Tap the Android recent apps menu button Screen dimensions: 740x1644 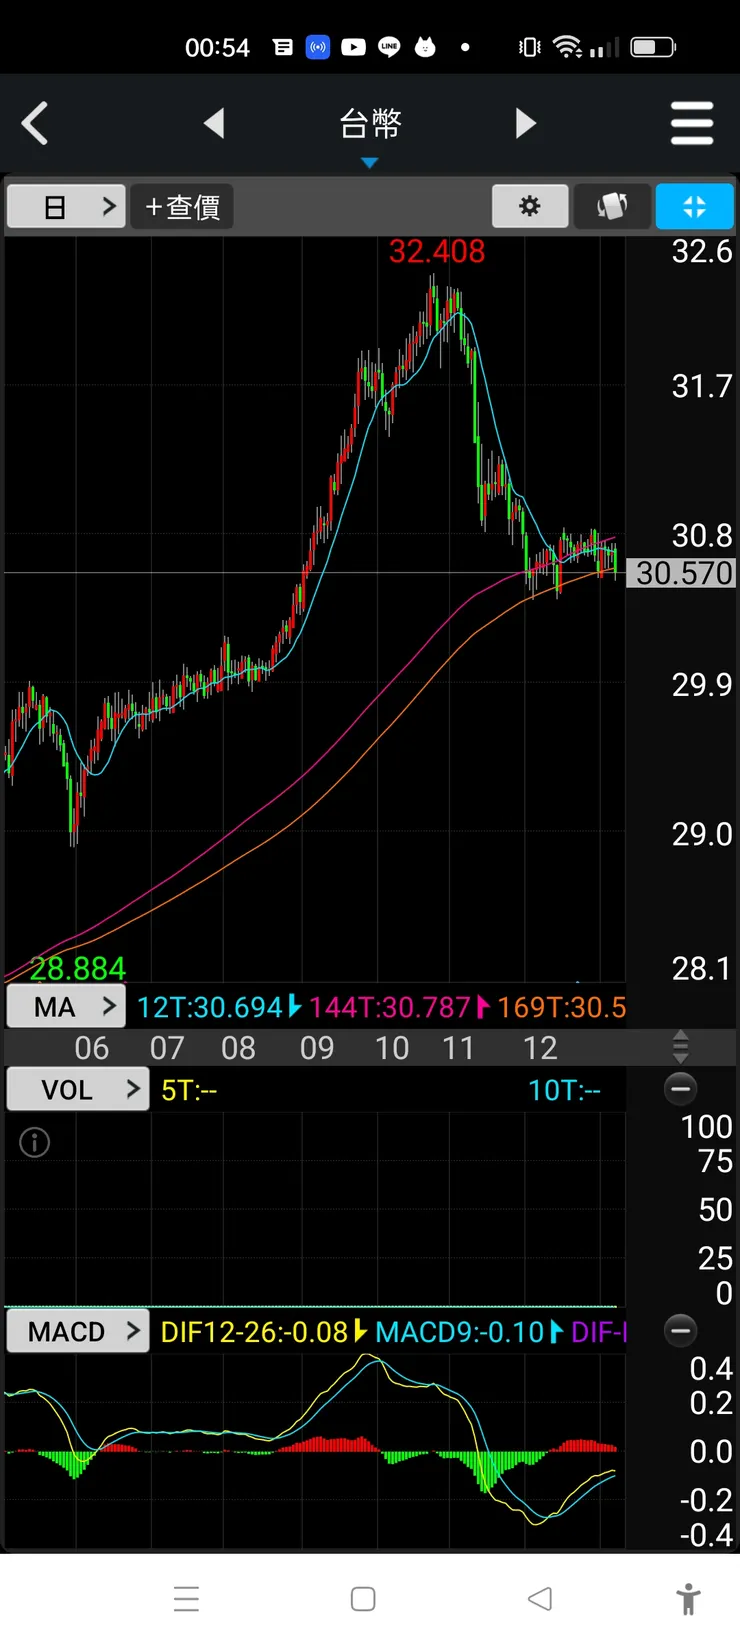click(186, 1599)
